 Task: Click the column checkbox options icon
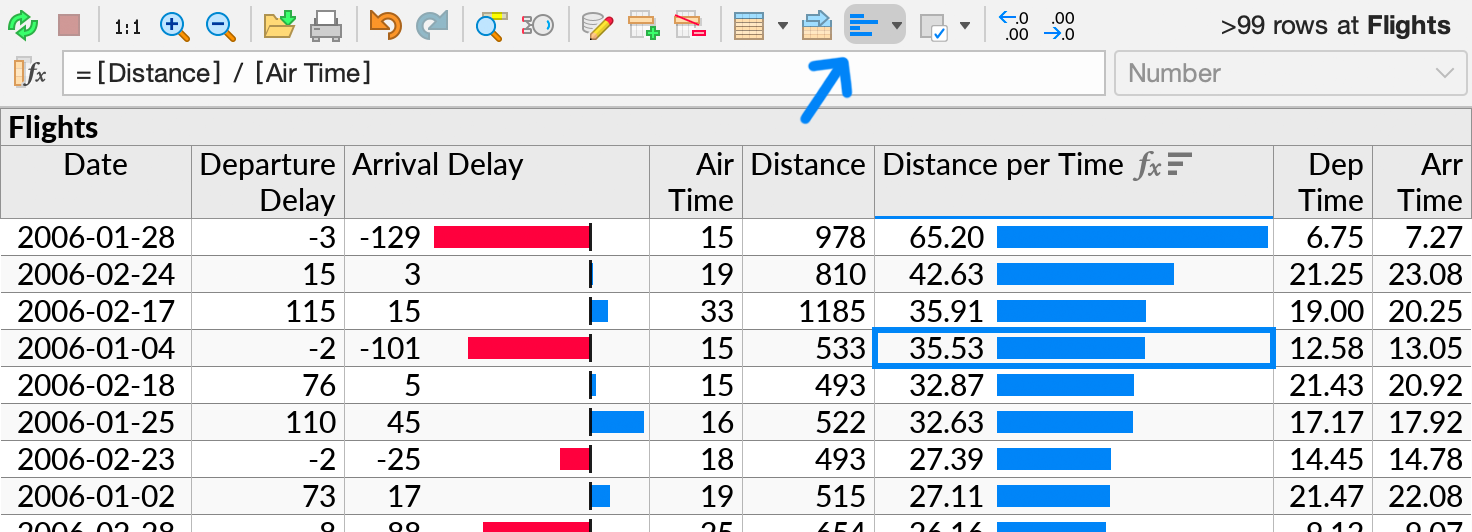tap(932, 25)
